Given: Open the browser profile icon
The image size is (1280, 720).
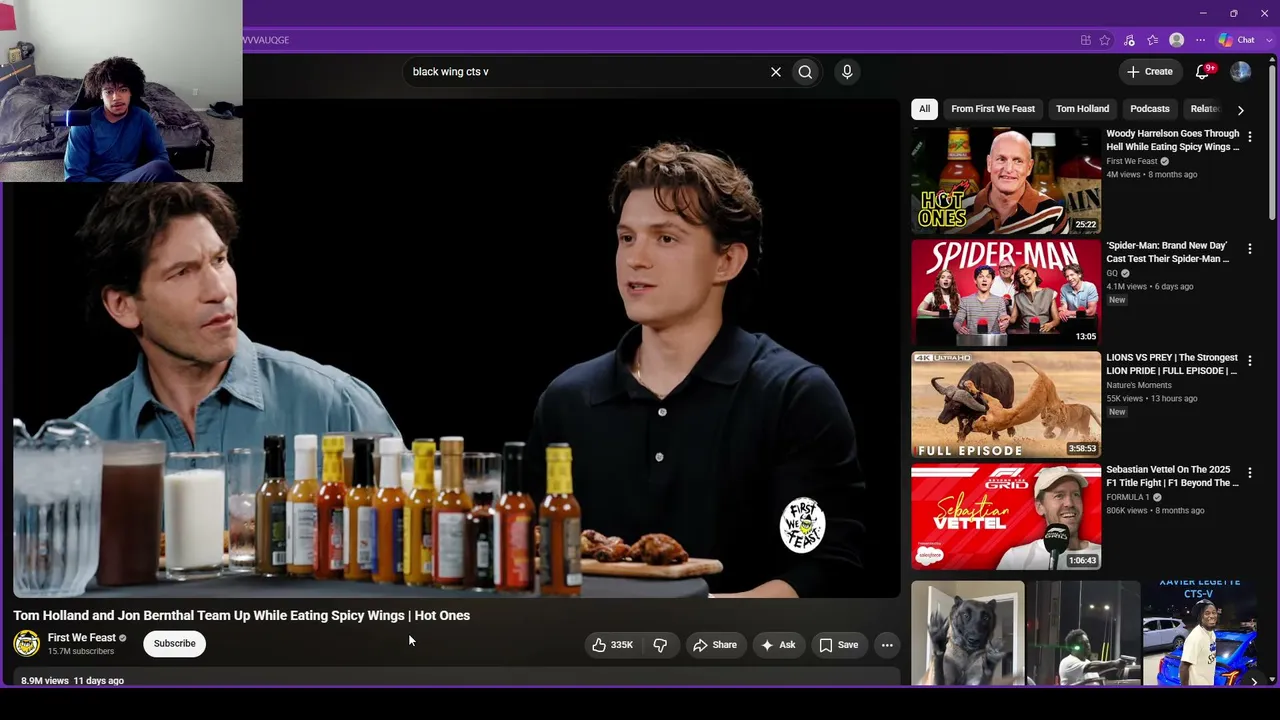Looking at the screenshot, I should (1177, 40).
